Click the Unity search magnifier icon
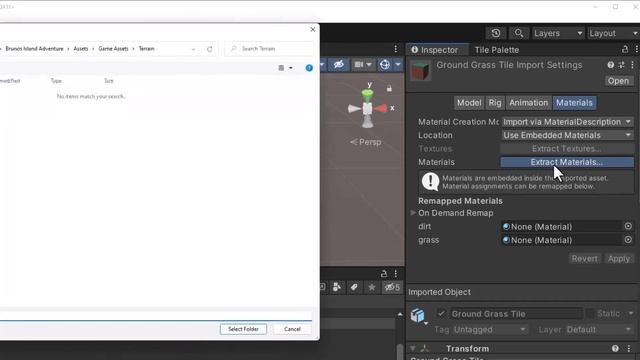This screenshot has width=640, height=360. (518, 33)
